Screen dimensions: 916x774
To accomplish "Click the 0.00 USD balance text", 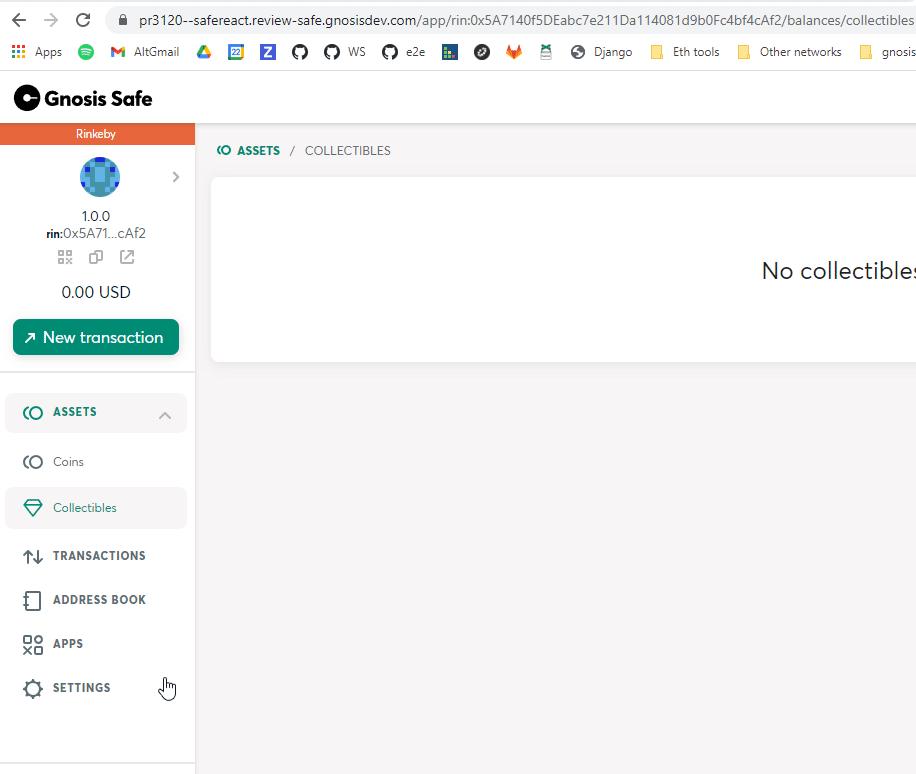I will click(96, 292).
